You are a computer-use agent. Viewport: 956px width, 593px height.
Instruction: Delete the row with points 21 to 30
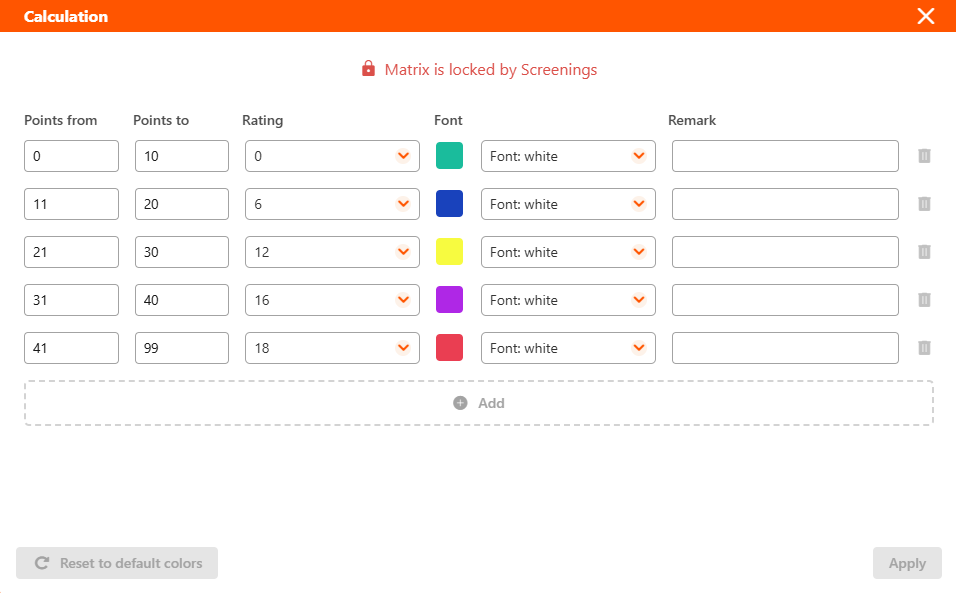(x=924, y=252)
